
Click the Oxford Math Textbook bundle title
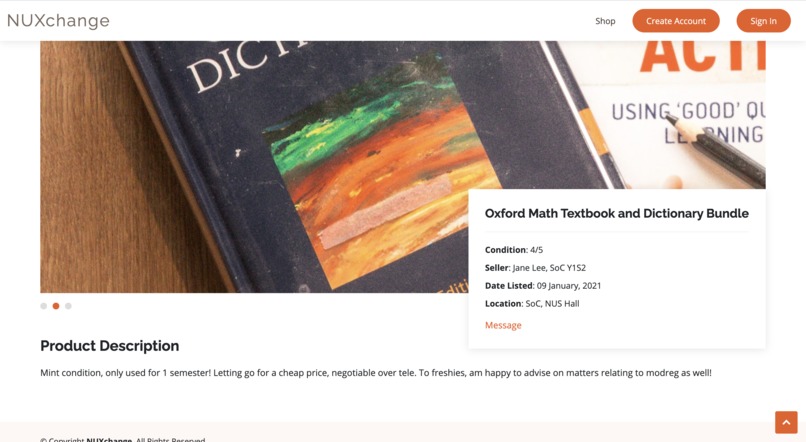pos(616,213)
